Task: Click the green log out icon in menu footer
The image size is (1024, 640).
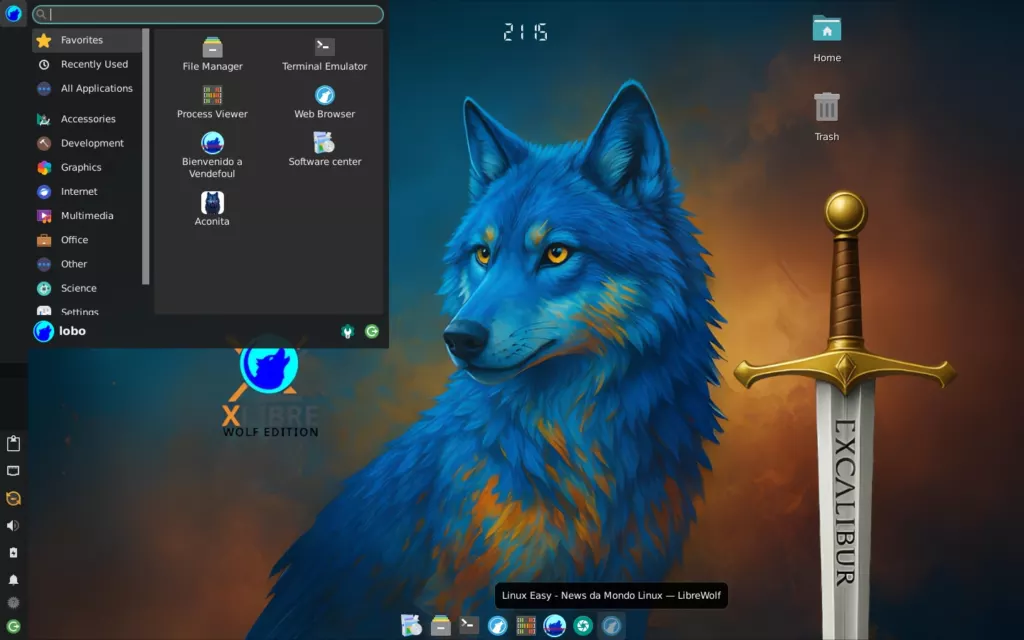Action: click(x=372, y=332)
